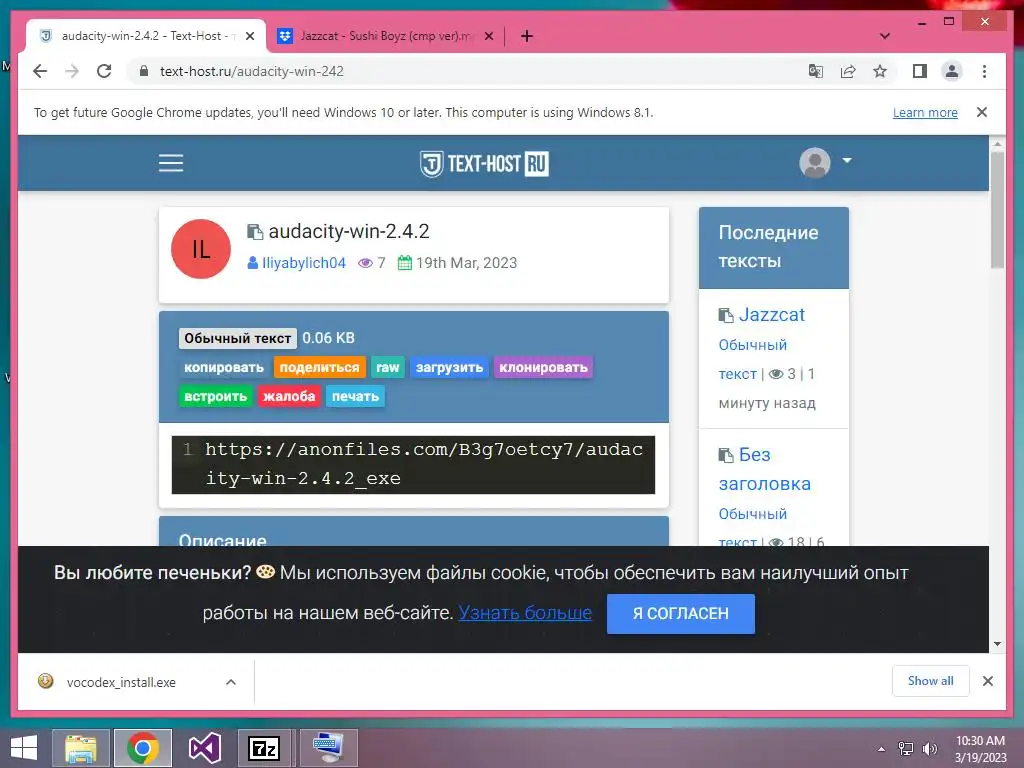Screen dimensions: 1024x768
Task: Click the lock icon in address bar
Action: [x=144, y=71]
